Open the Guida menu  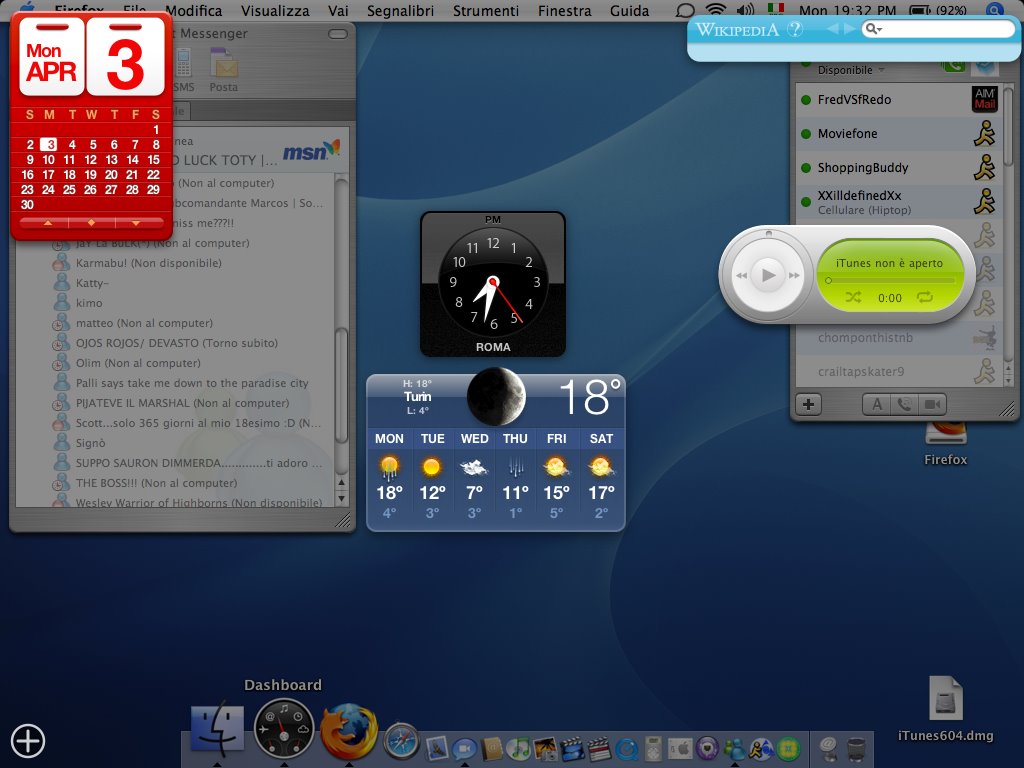tap(630, 10)
